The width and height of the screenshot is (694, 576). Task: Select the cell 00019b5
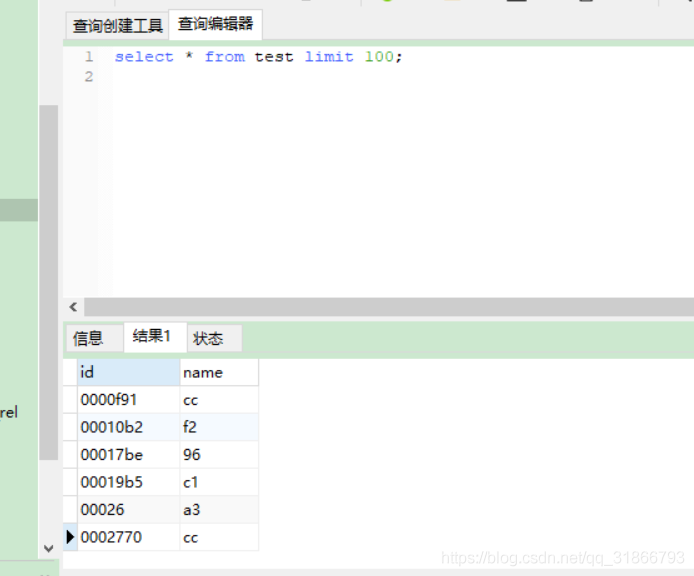click(128, 482)
